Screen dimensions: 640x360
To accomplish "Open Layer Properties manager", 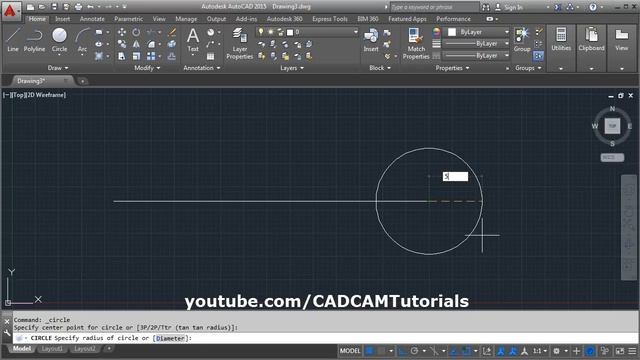I will point(240,43).
